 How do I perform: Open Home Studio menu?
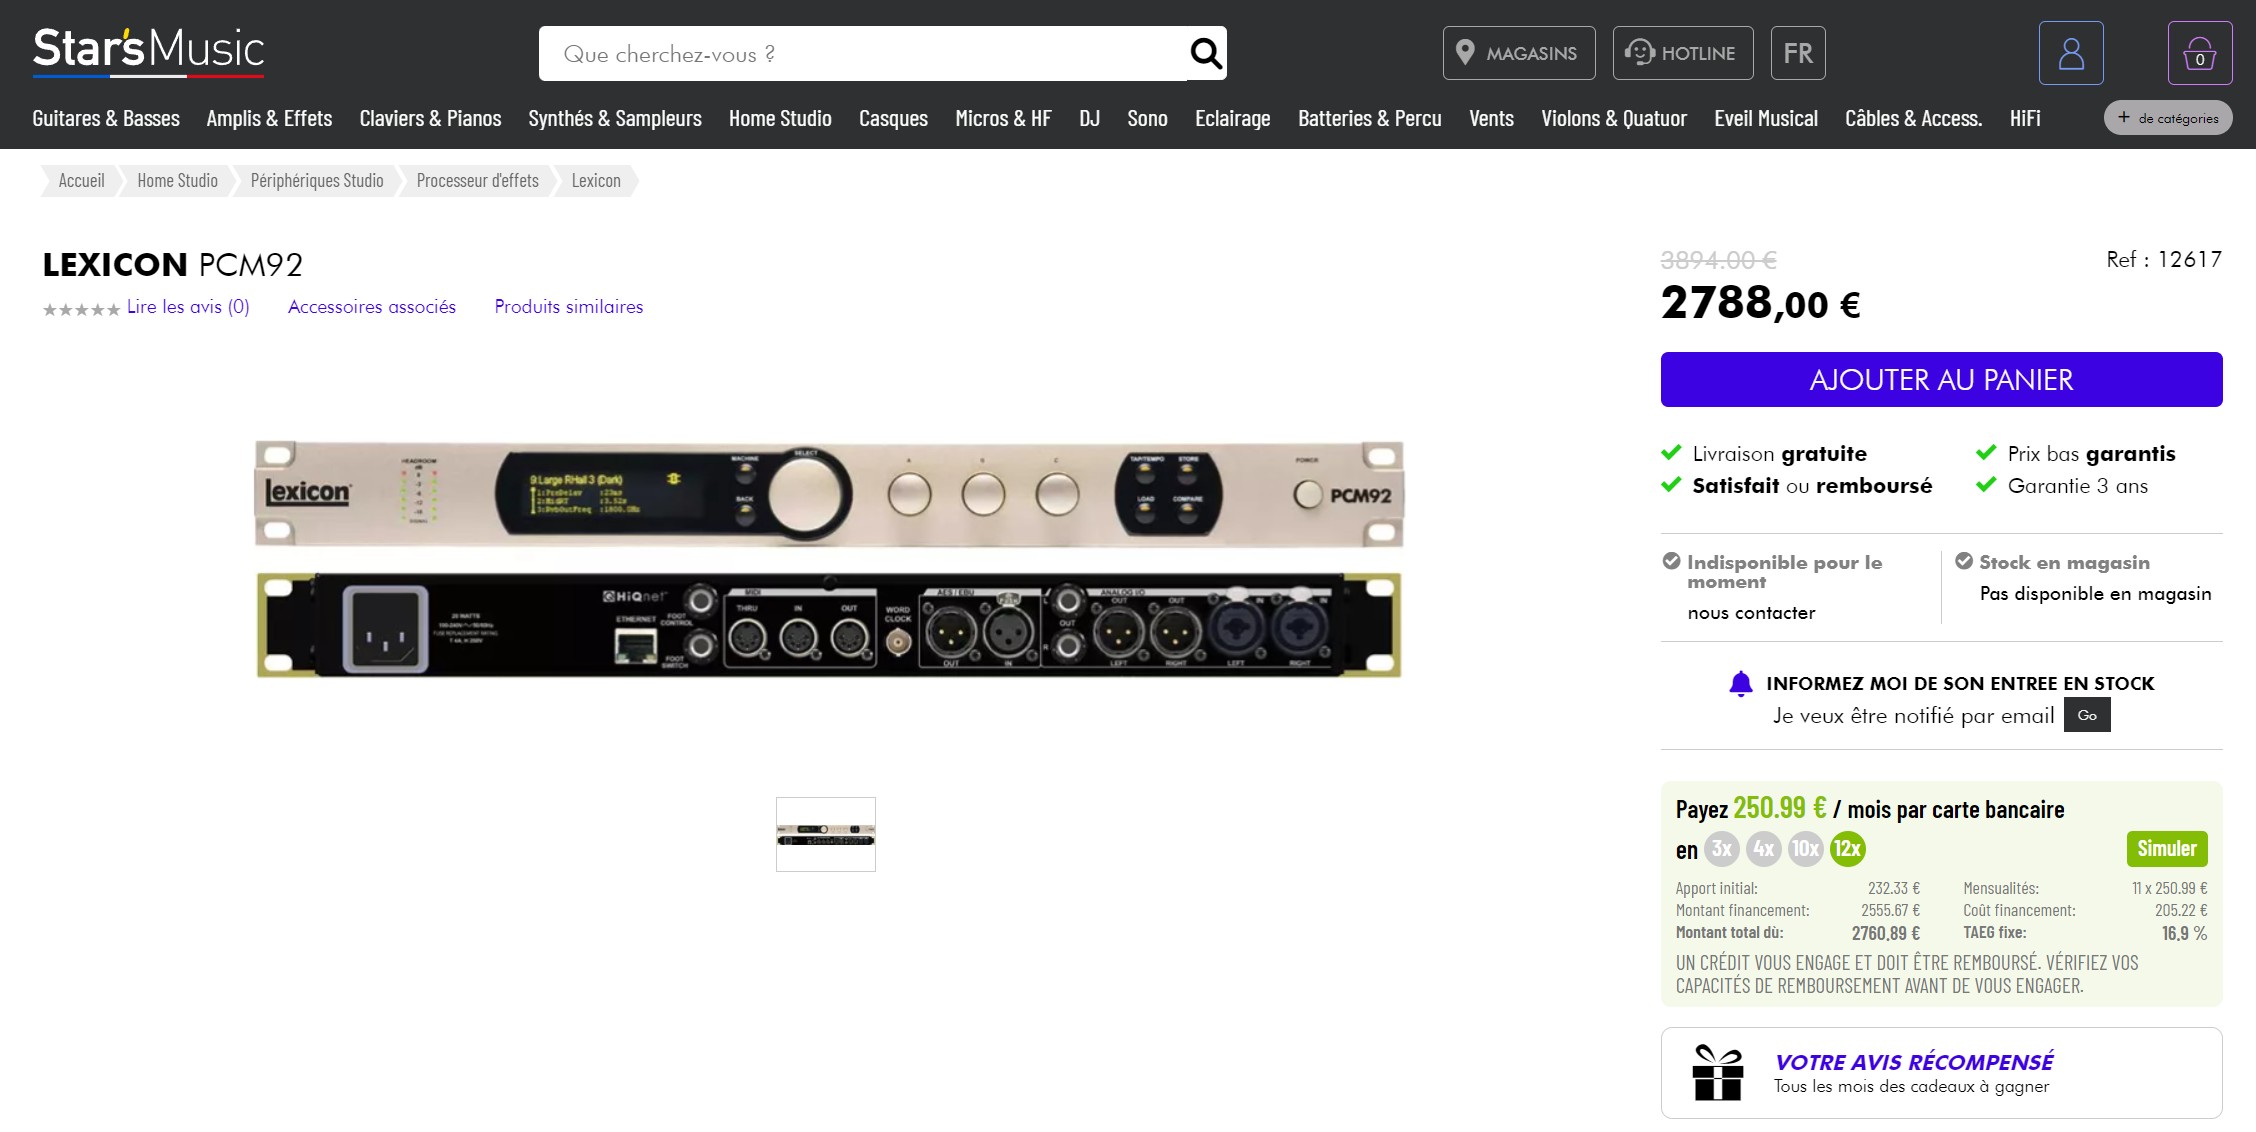pyautogui.click(x=780, y=119)
